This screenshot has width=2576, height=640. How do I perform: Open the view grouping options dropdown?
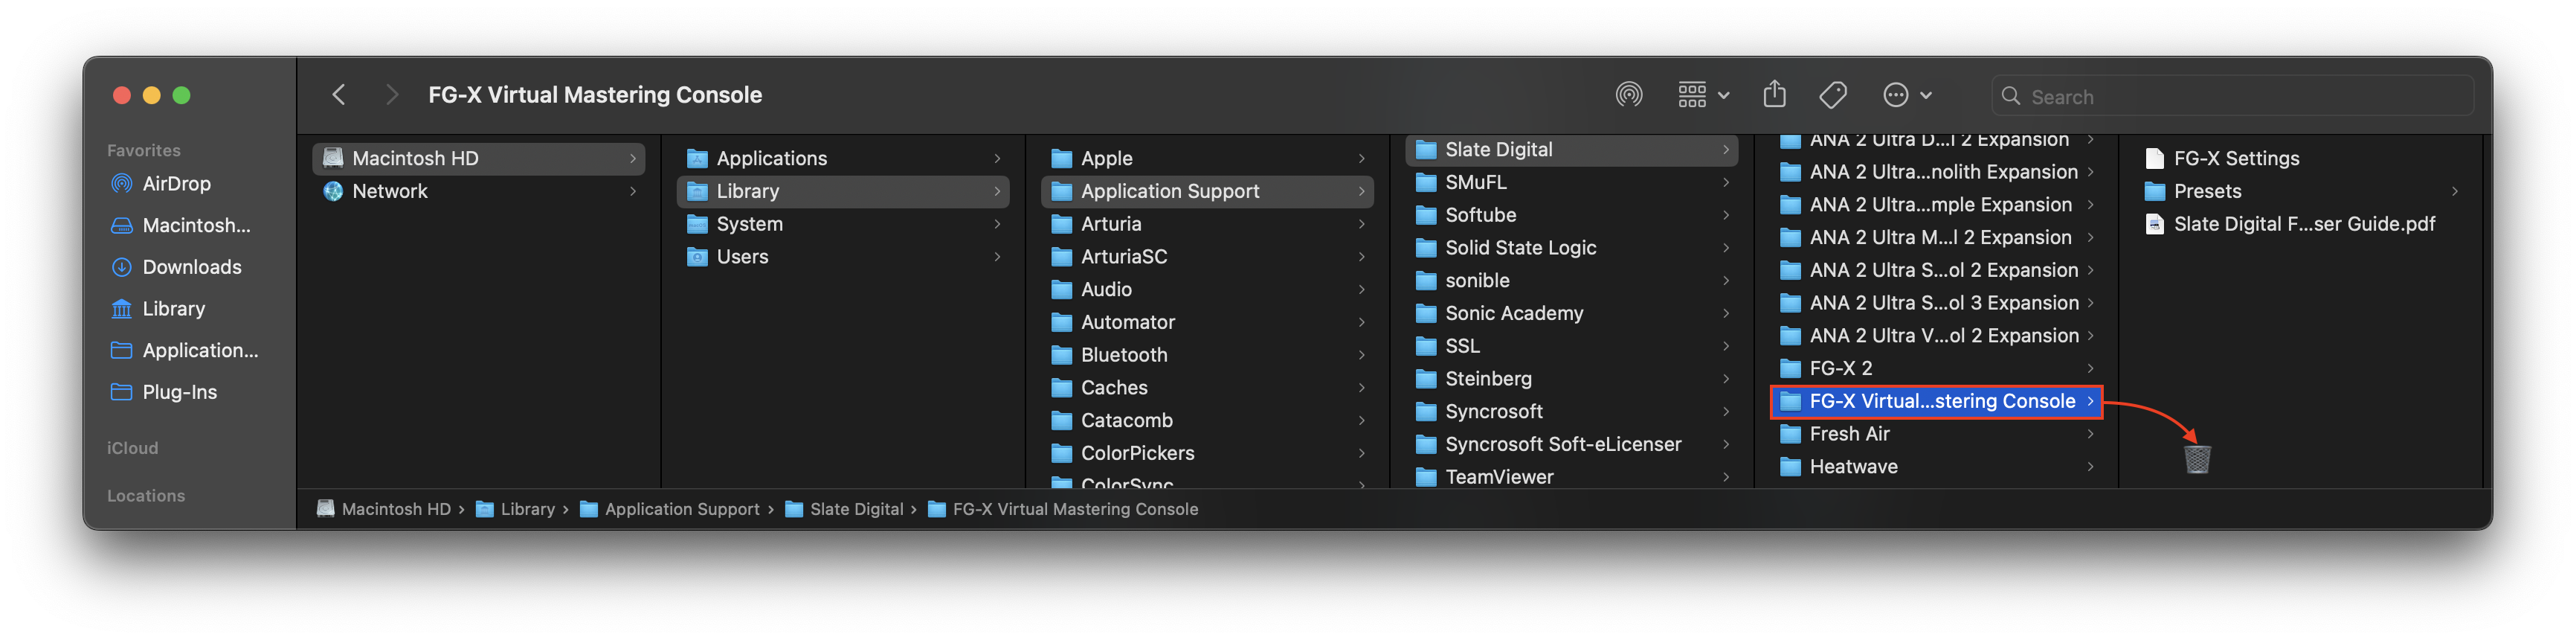click(x=1703, y=95)
